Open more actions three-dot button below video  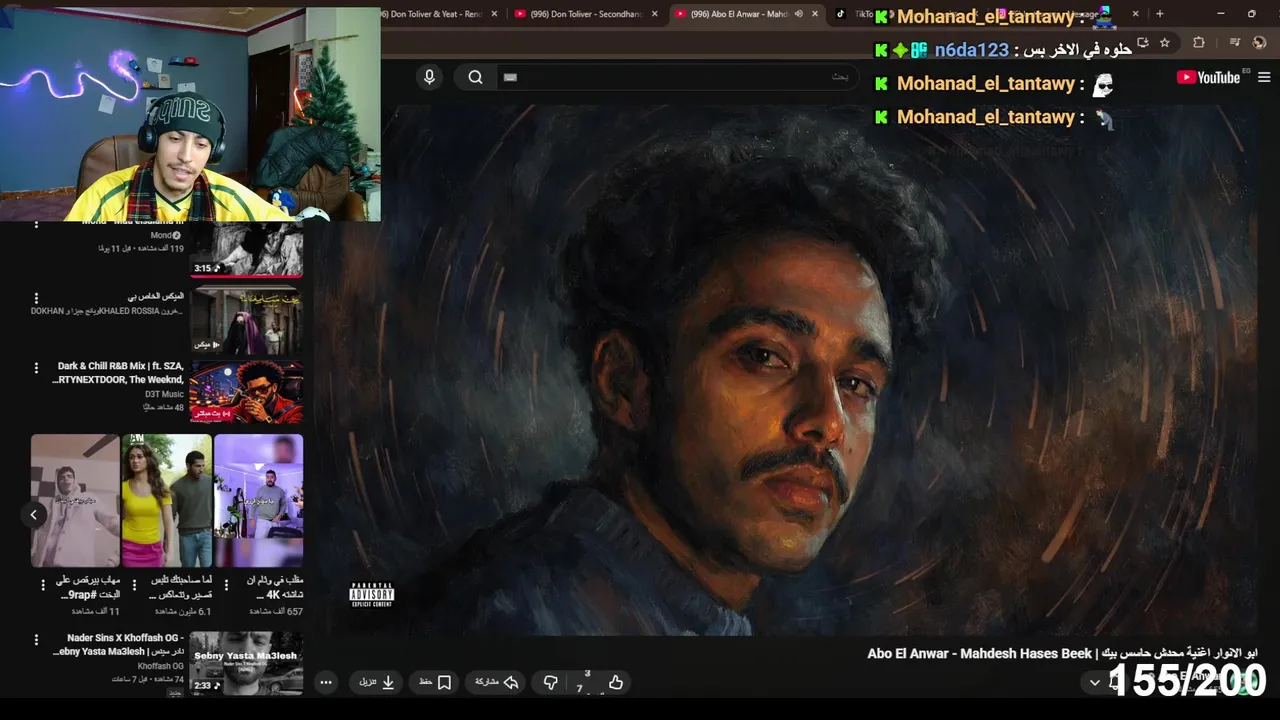[x=326, y=683]
